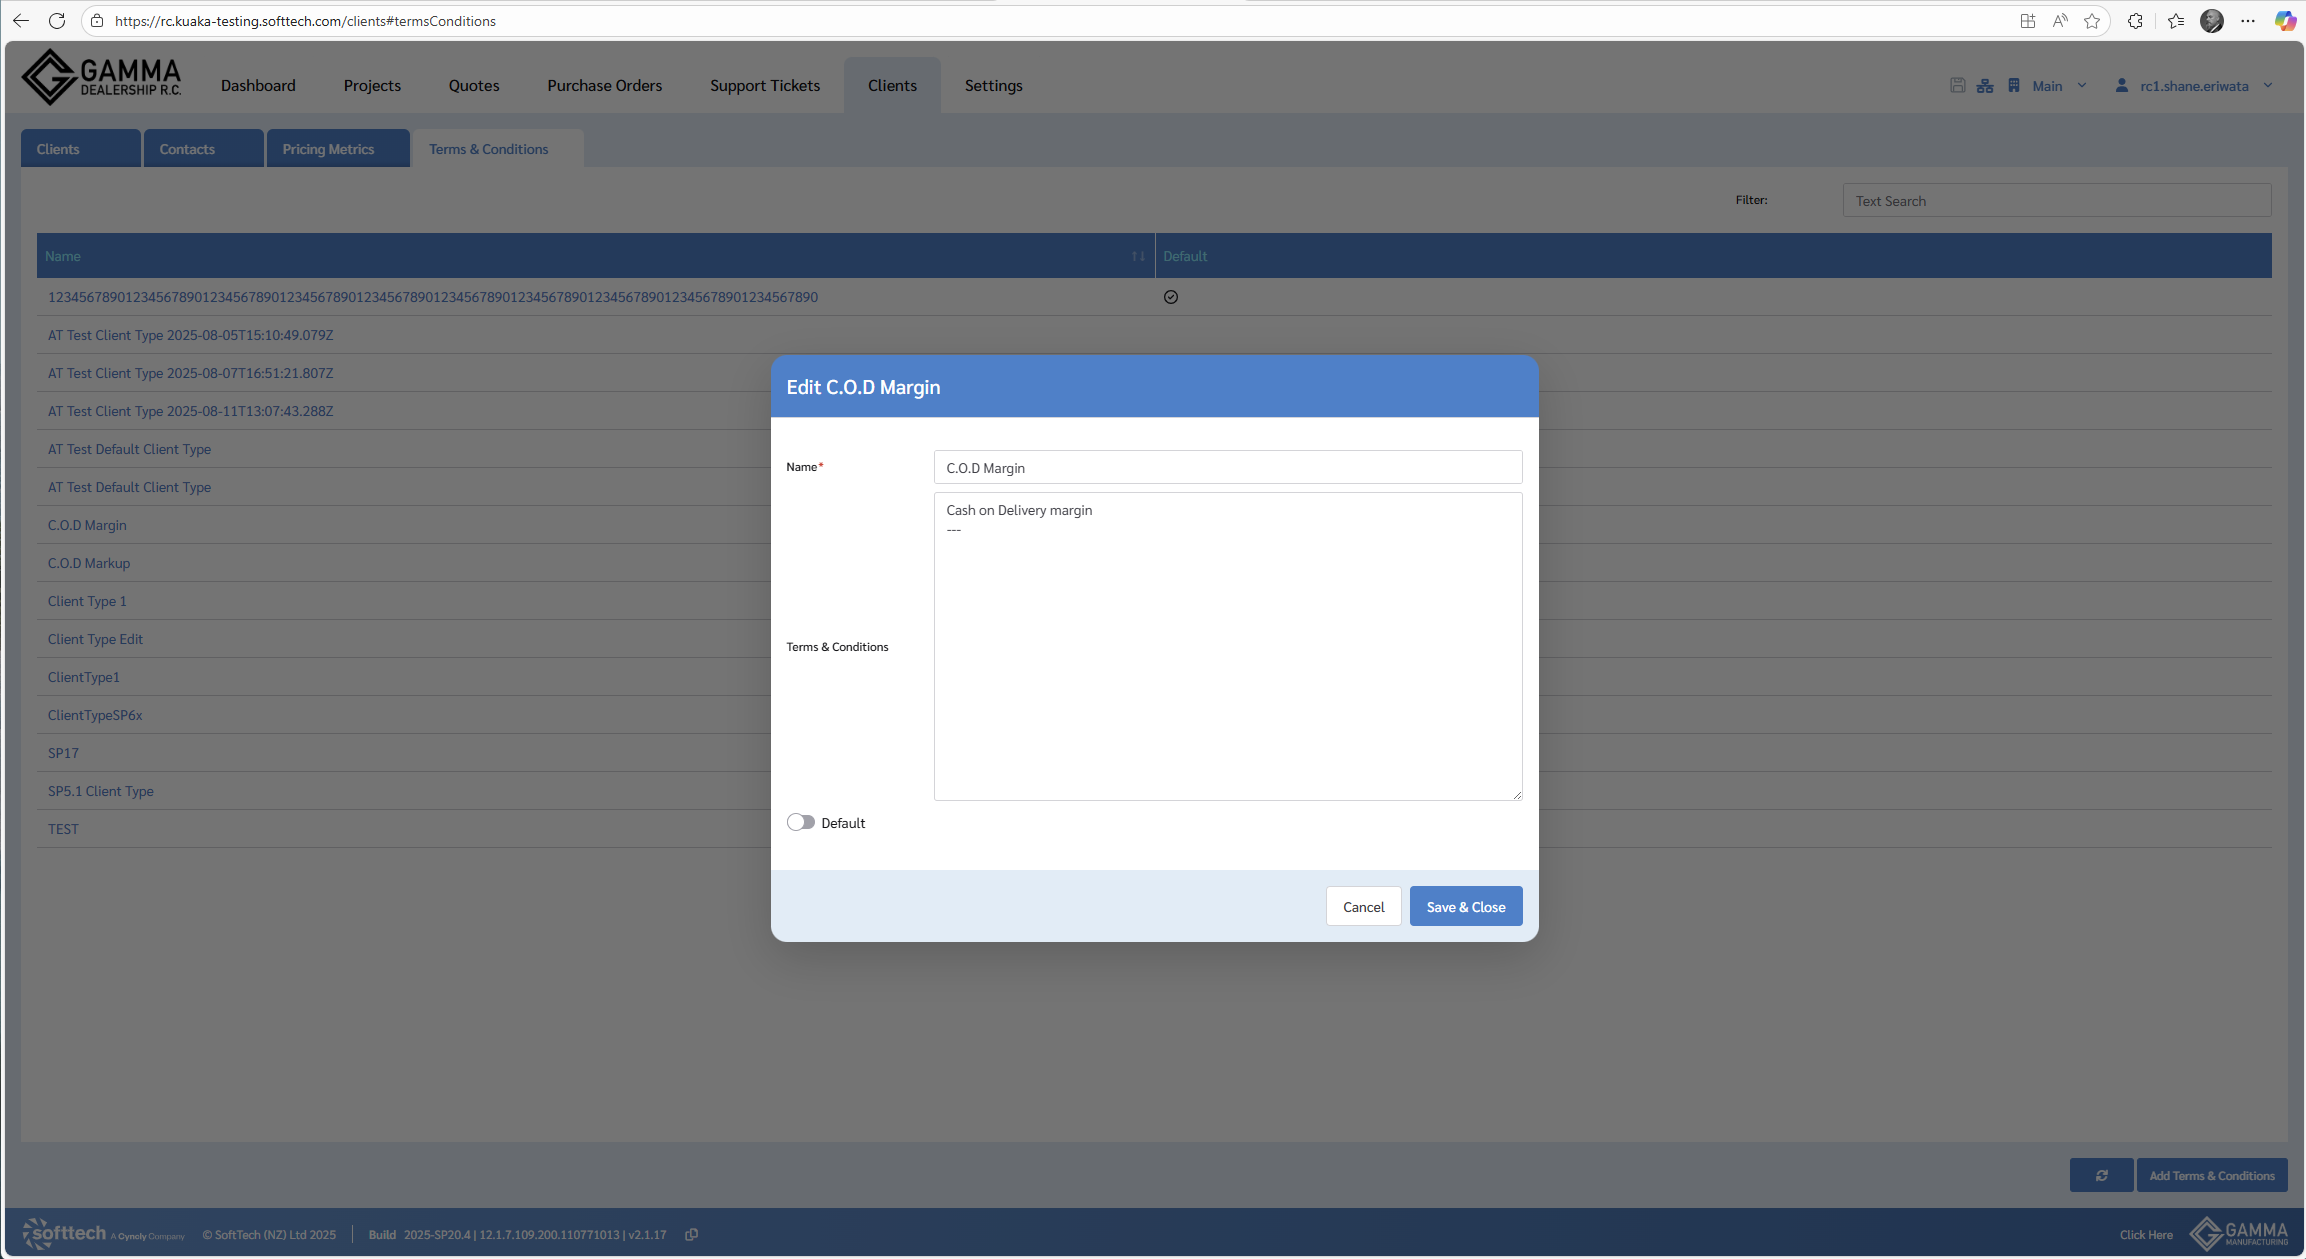This screenshot has height=1259, width=2306.
Task: Click the Text Search filter field
Action: [2056, 201]
